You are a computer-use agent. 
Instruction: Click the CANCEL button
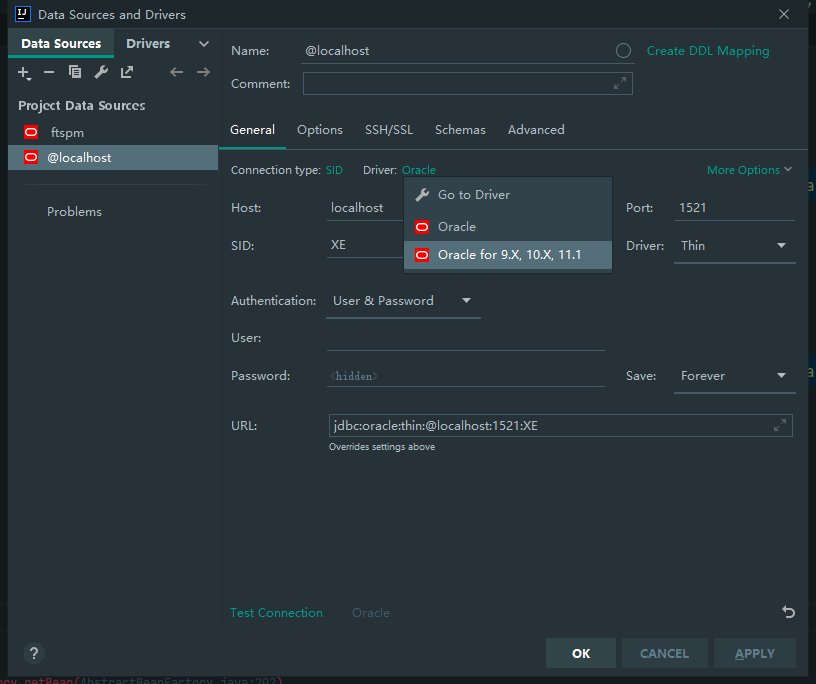pos(665,653)
